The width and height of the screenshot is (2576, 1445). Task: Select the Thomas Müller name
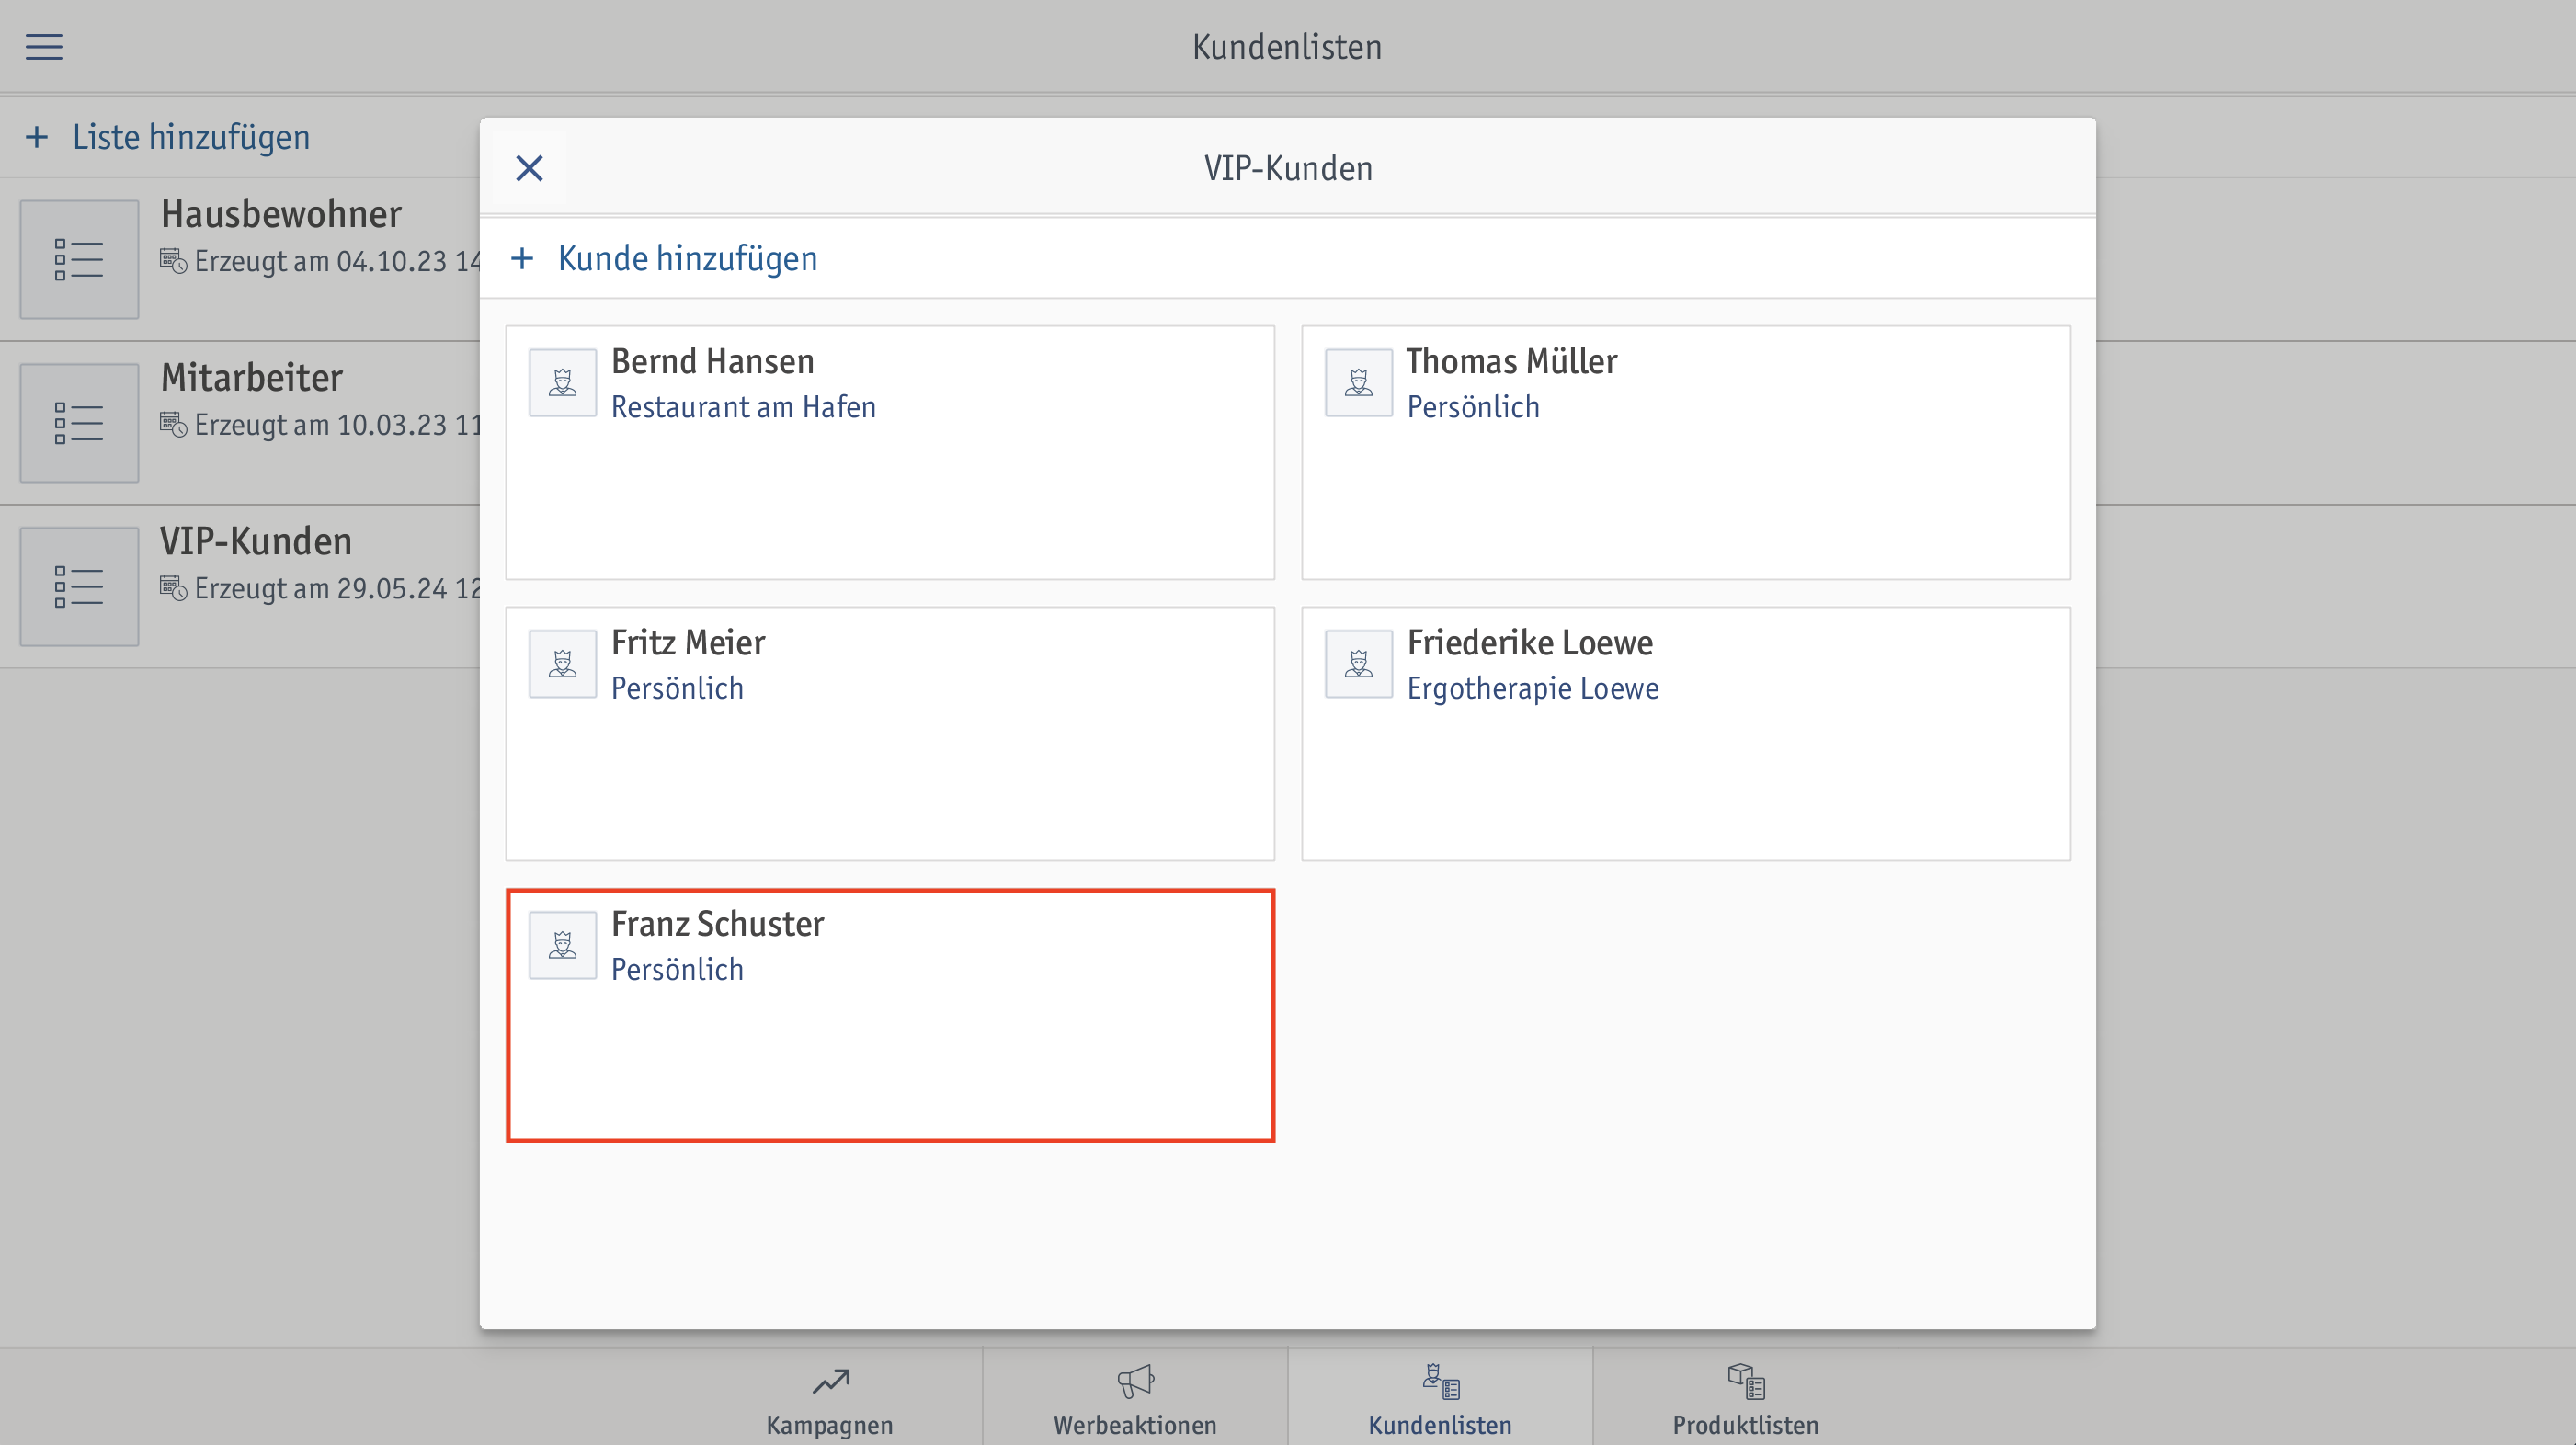[x=1512, y=361]
